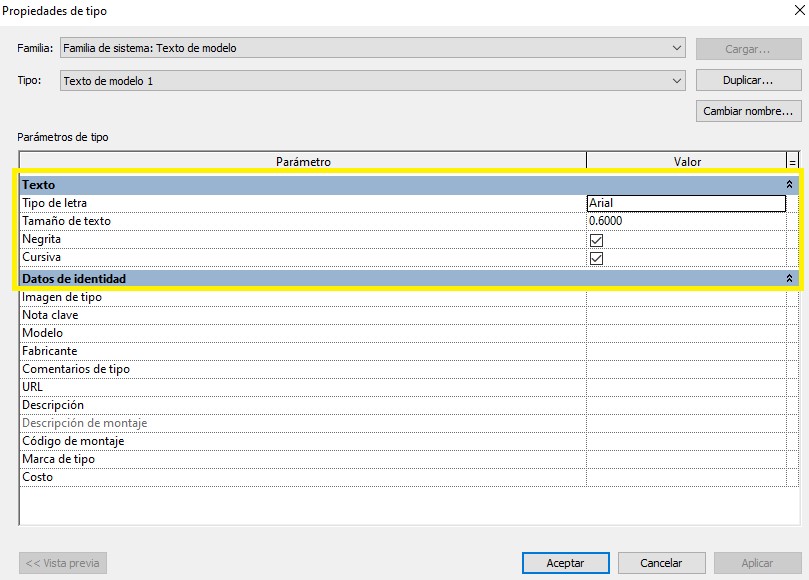Uncheck the Cursiva checkbox

597,258
